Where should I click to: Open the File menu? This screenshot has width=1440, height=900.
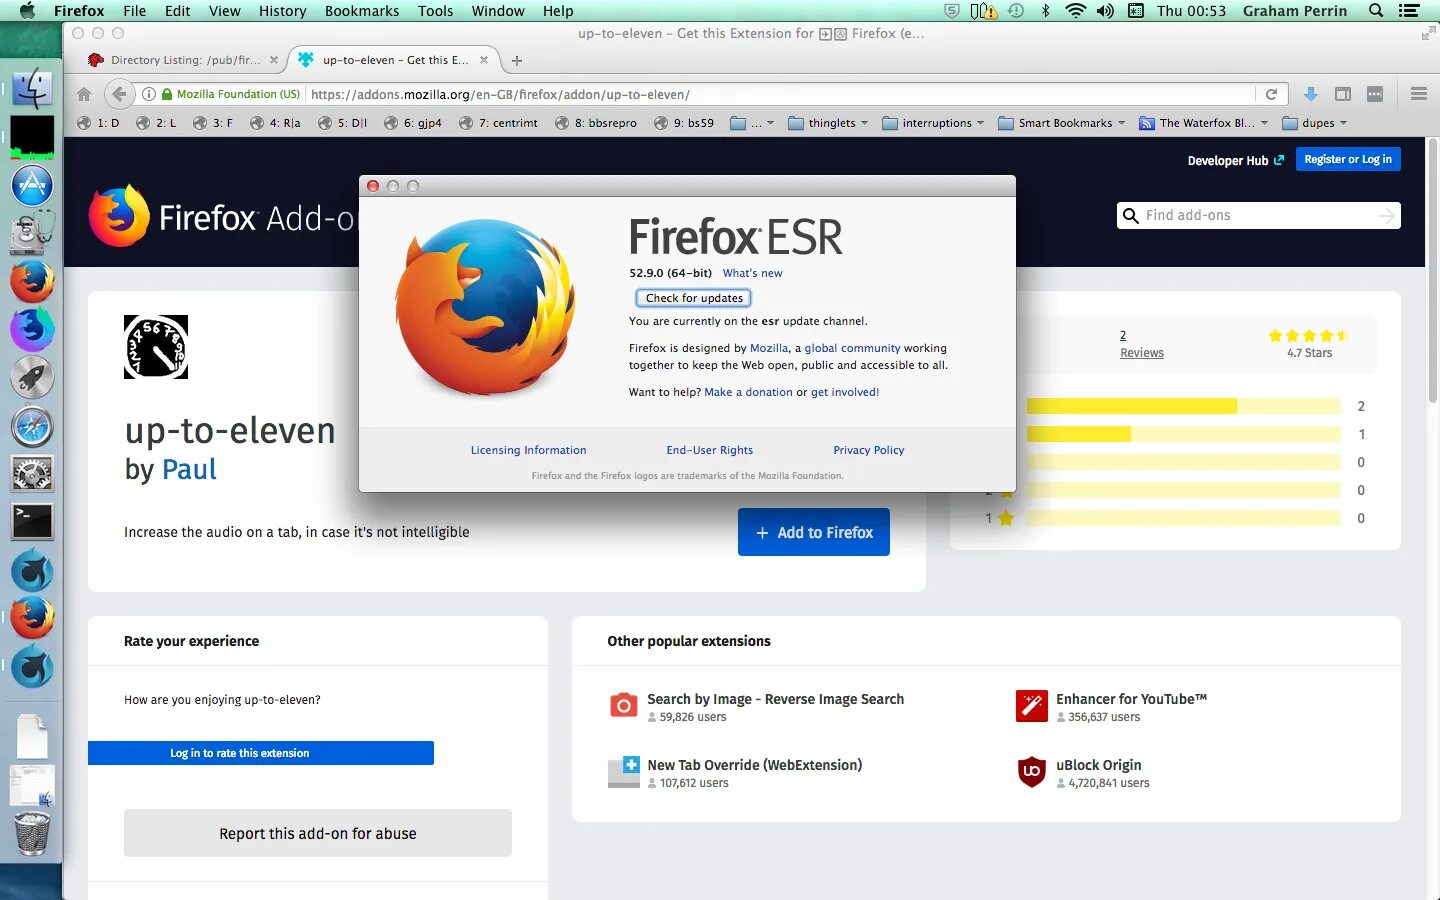click(x=134, y=11)
